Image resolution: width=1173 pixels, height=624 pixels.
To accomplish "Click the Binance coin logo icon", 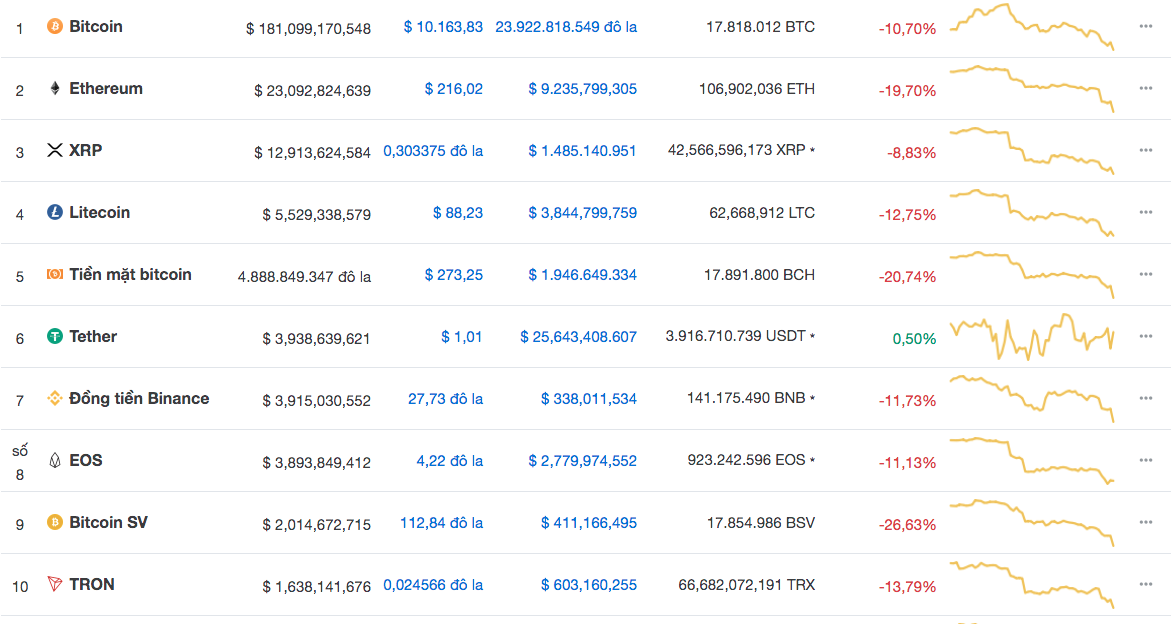I will pyautogui.click(x=55, y=399).
